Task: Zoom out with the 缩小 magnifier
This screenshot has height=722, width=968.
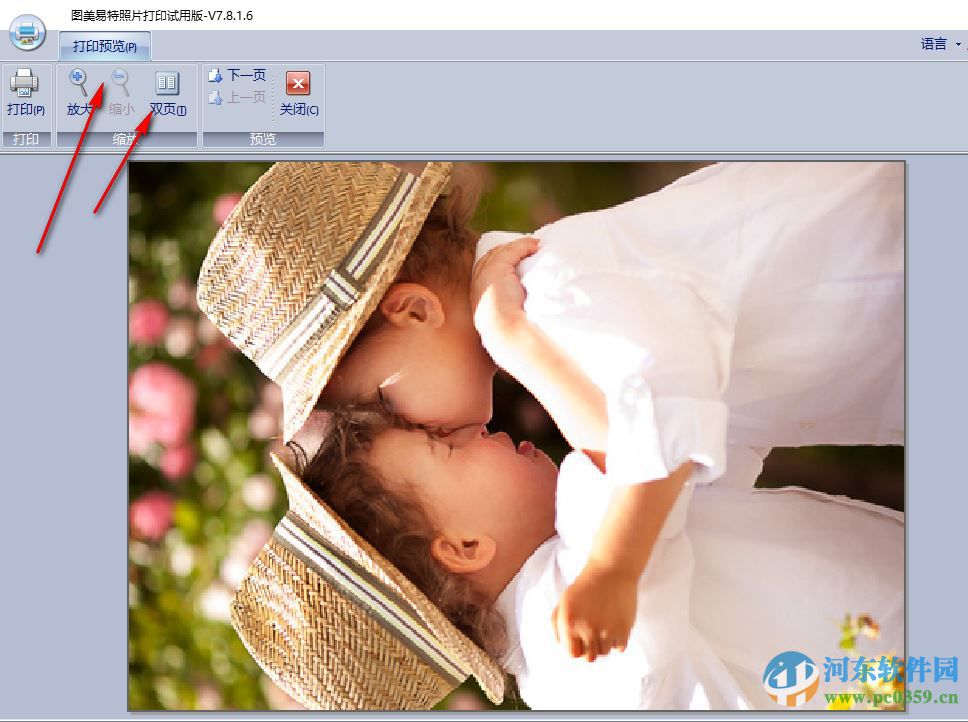Action: pos(121,93)
